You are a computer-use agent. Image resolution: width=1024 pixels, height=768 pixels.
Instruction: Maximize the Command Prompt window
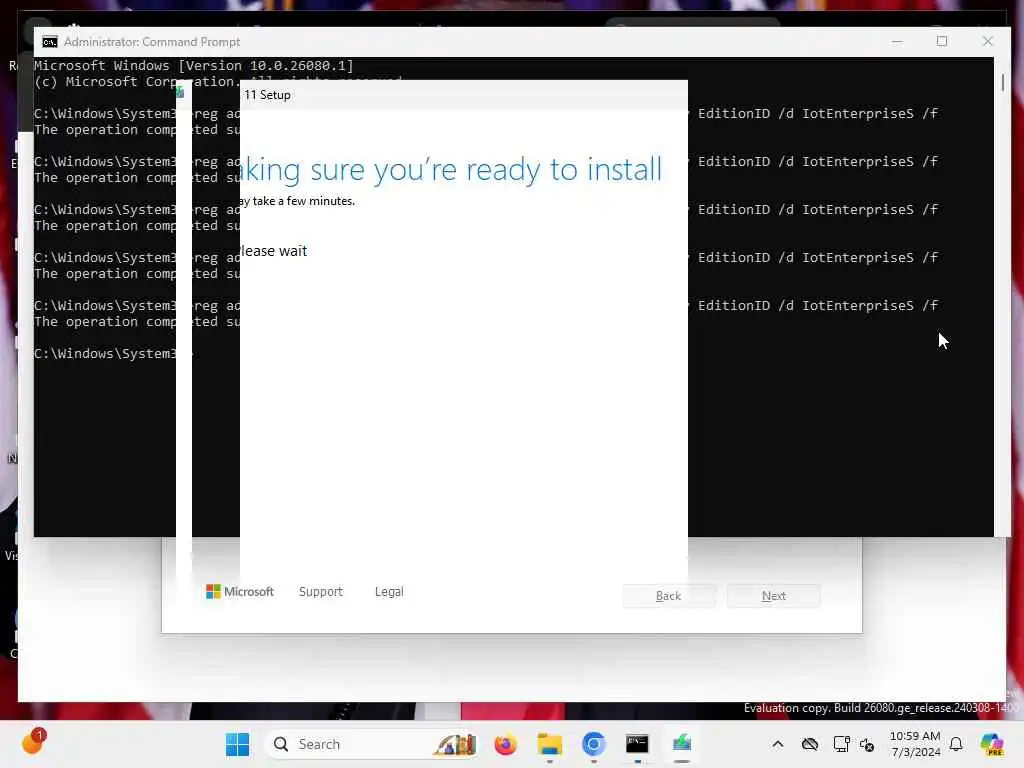942,41
